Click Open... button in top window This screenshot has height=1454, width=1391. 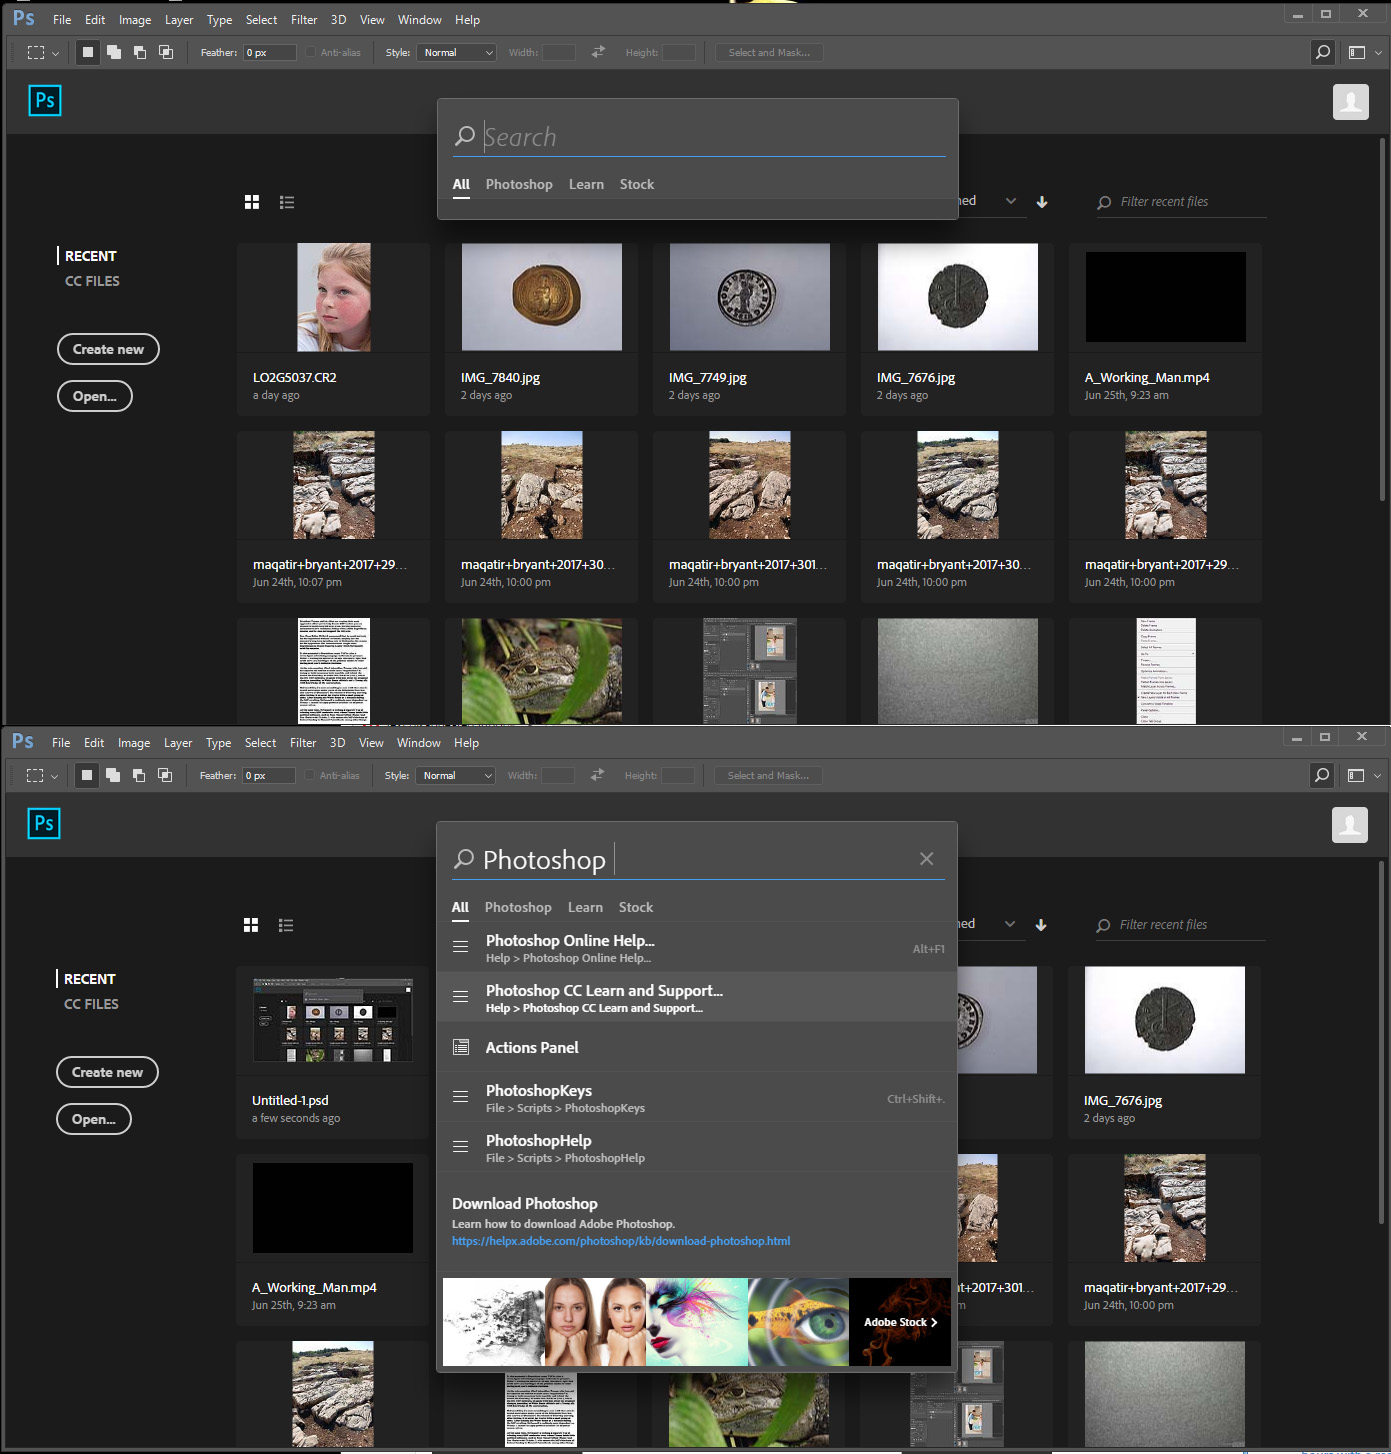[95, 396]
